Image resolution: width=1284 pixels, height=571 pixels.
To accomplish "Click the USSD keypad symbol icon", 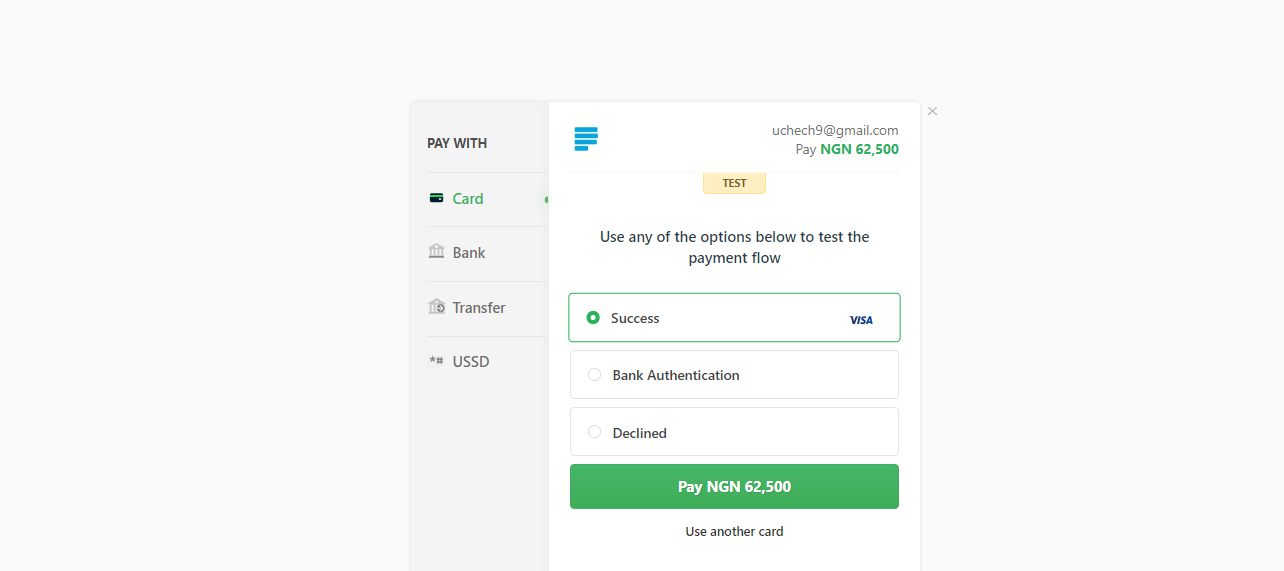I will 436,361.
